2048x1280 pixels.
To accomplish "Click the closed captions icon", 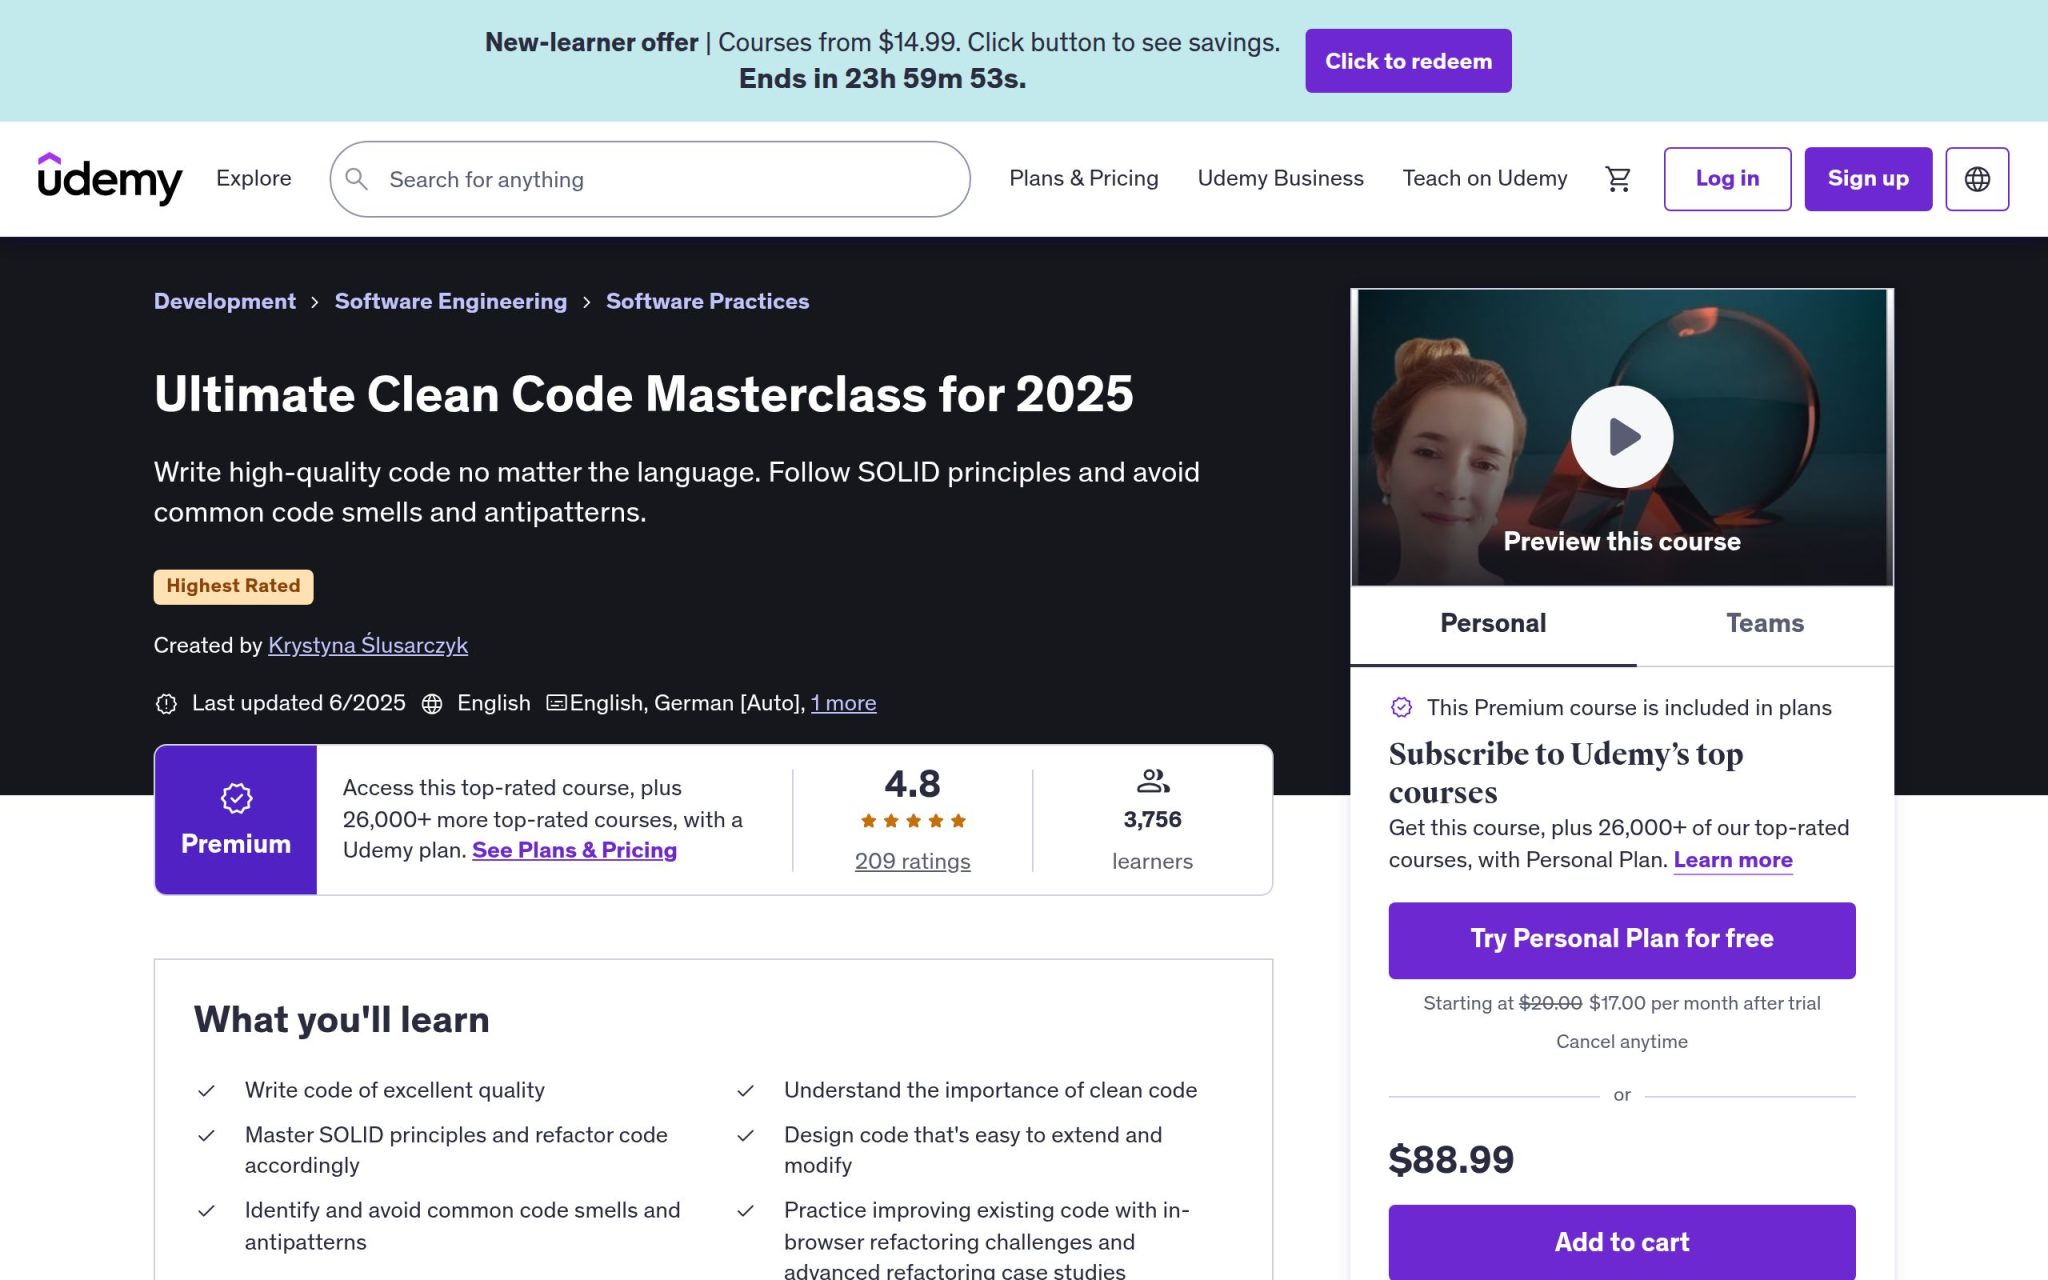I will (557, 703).
